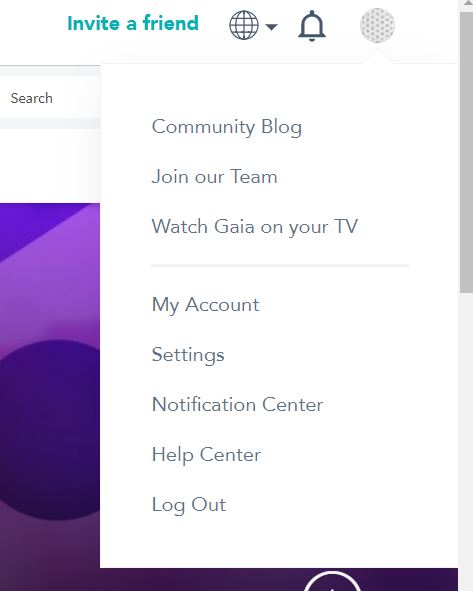Viewport: 473px width, 591px height.
Task: Open the notifications bell icon
Action: (x=312, y=26)
